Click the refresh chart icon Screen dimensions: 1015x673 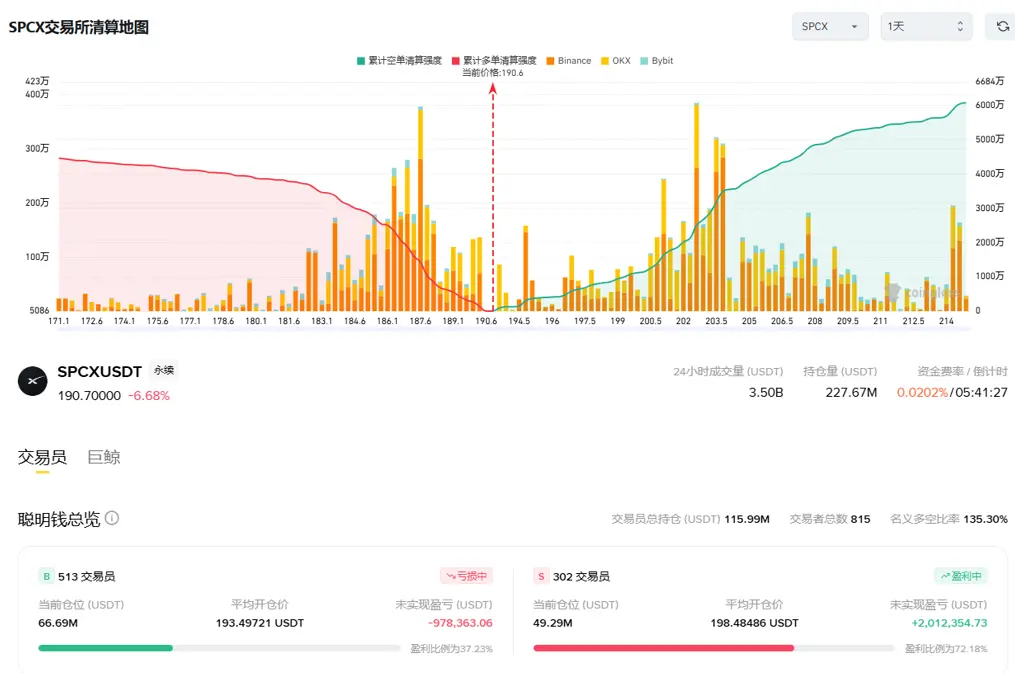coord(1002,27)
